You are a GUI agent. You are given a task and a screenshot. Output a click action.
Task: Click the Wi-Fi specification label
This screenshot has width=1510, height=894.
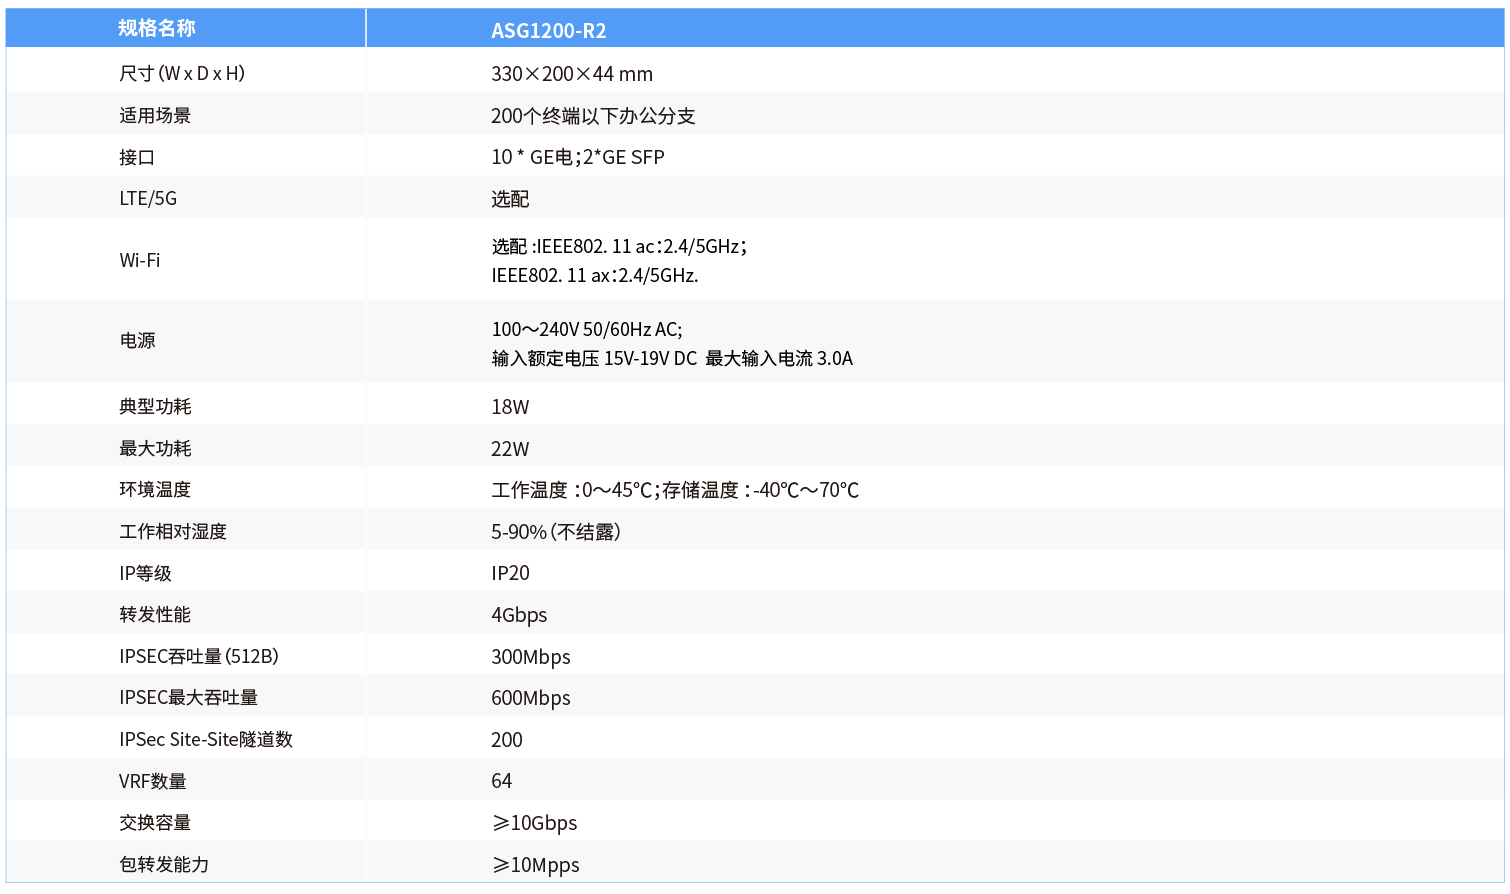[139, 260]
